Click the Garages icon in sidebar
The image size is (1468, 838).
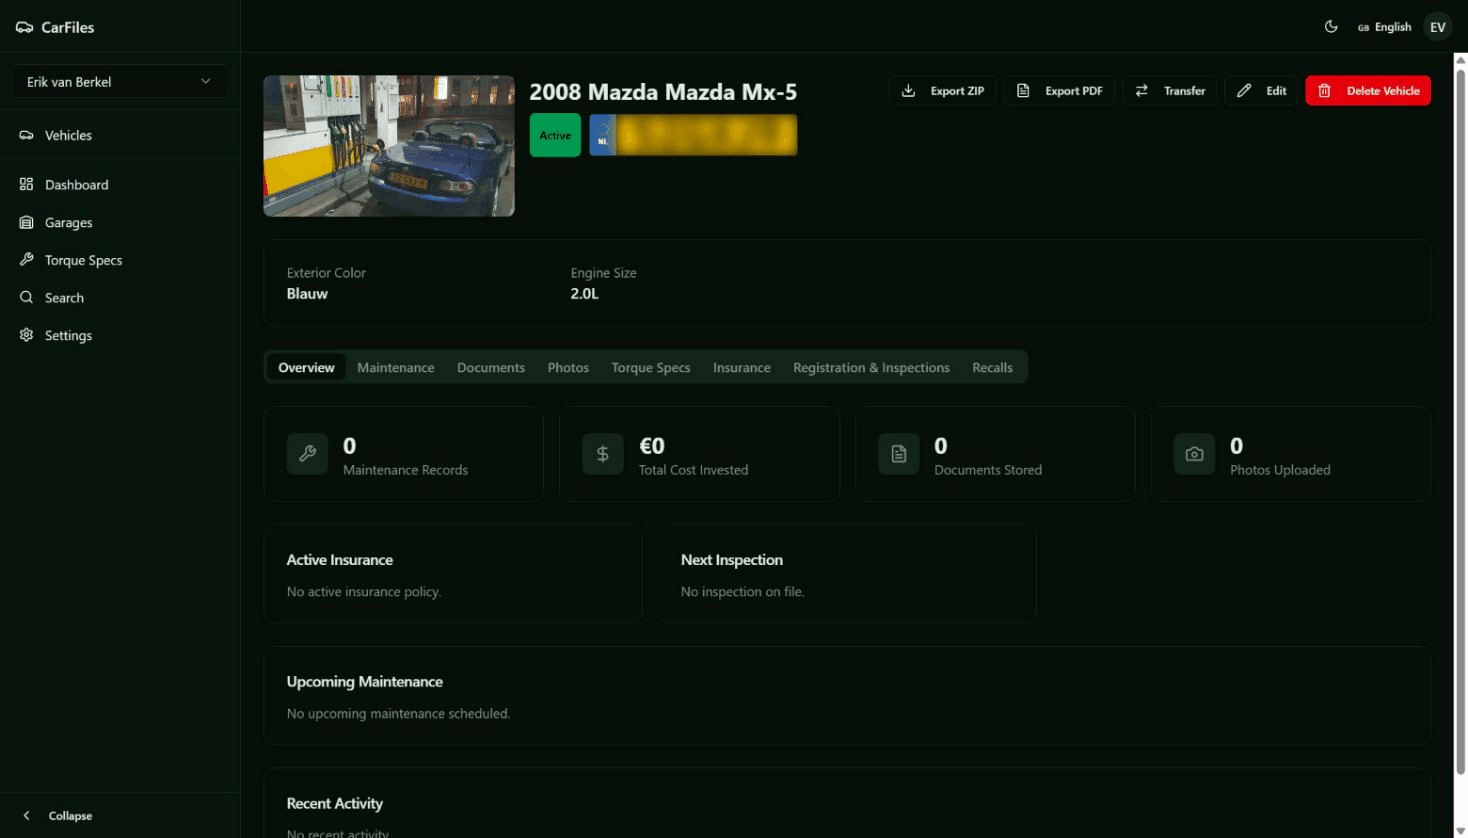pos(26,222)
